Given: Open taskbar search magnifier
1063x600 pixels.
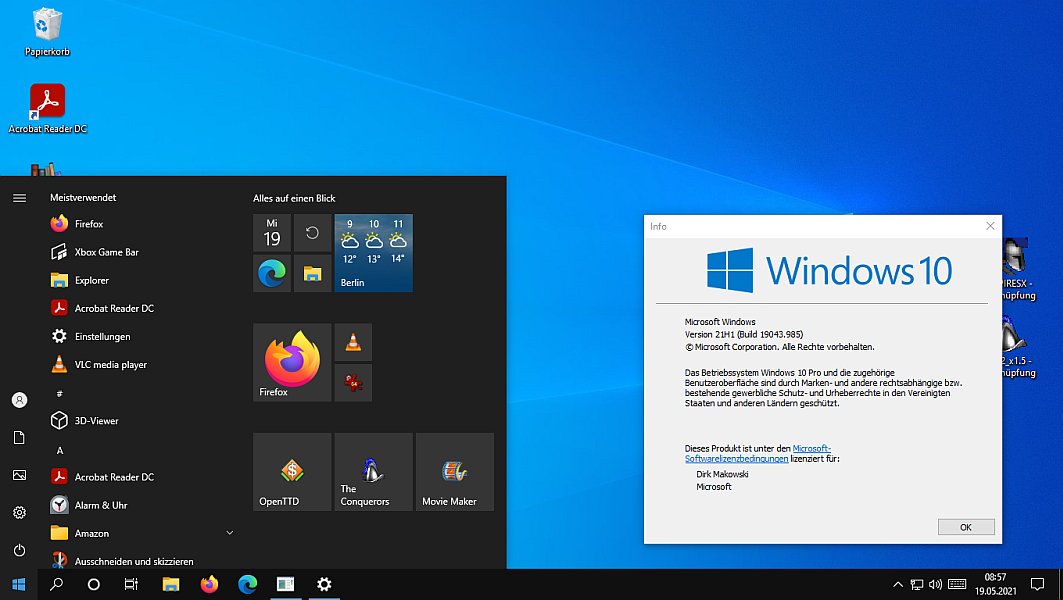Looking at the screenshot, I should [x=56, y=584].
